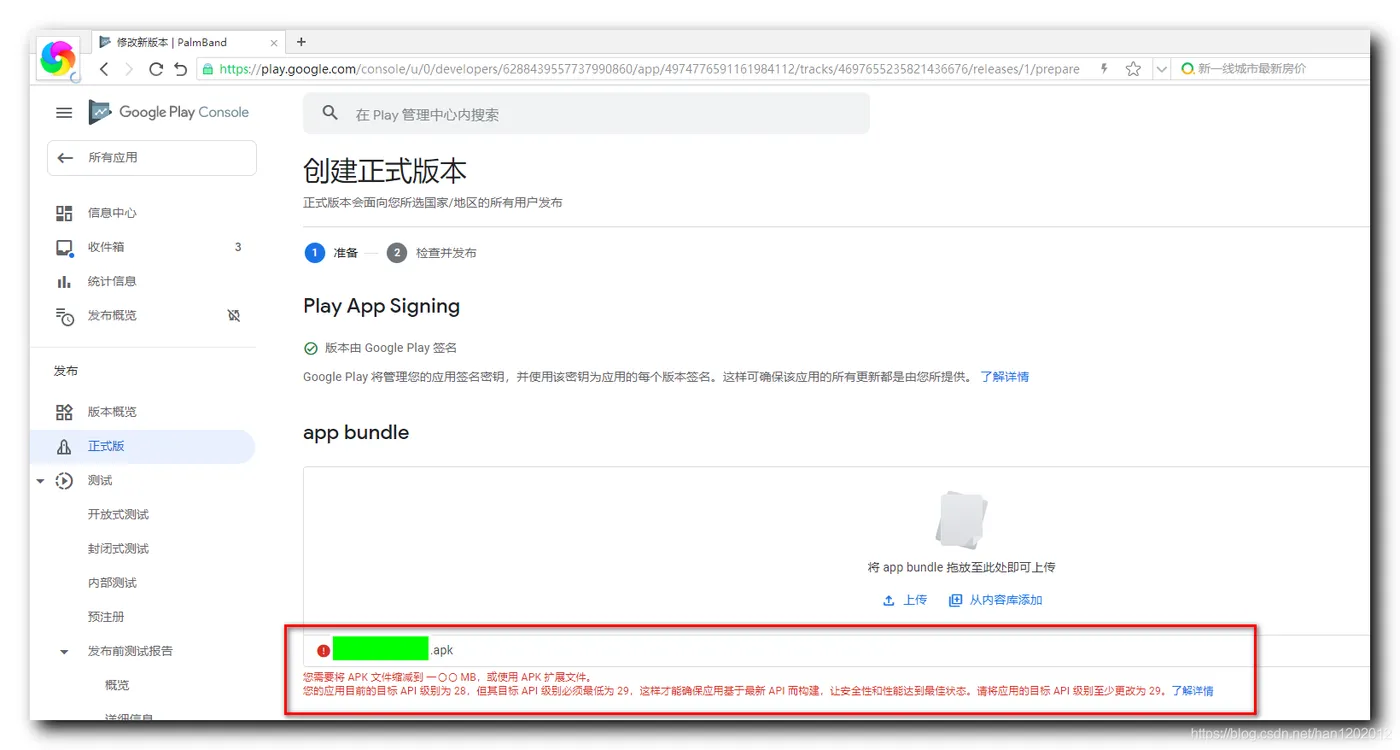
Task: Collapse the 测试 section in the sidebar
Action: 40,480
